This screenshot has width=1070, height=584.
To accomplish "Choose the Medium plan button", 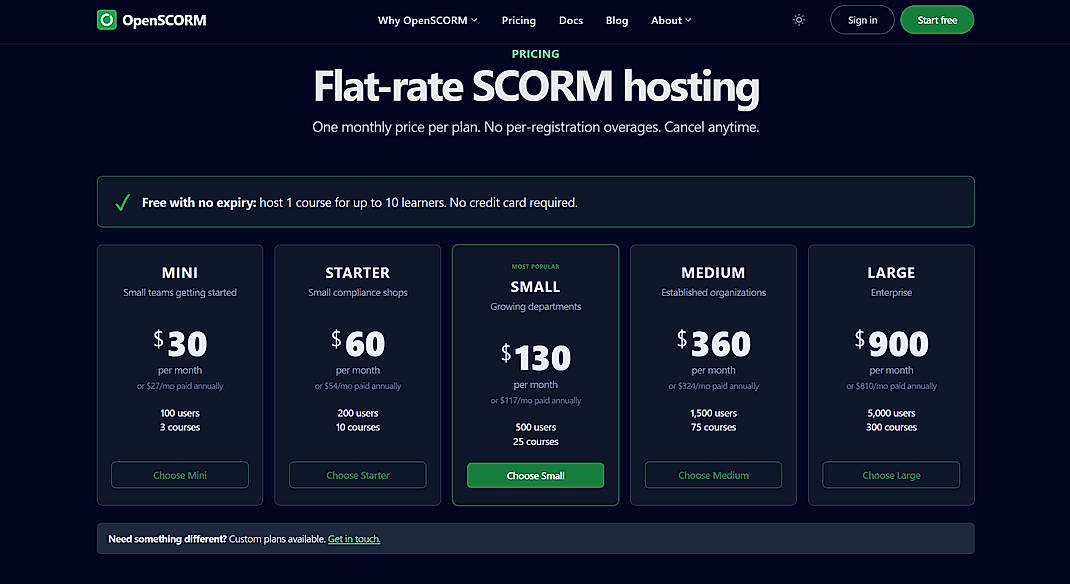I will (x=713, y=475).
